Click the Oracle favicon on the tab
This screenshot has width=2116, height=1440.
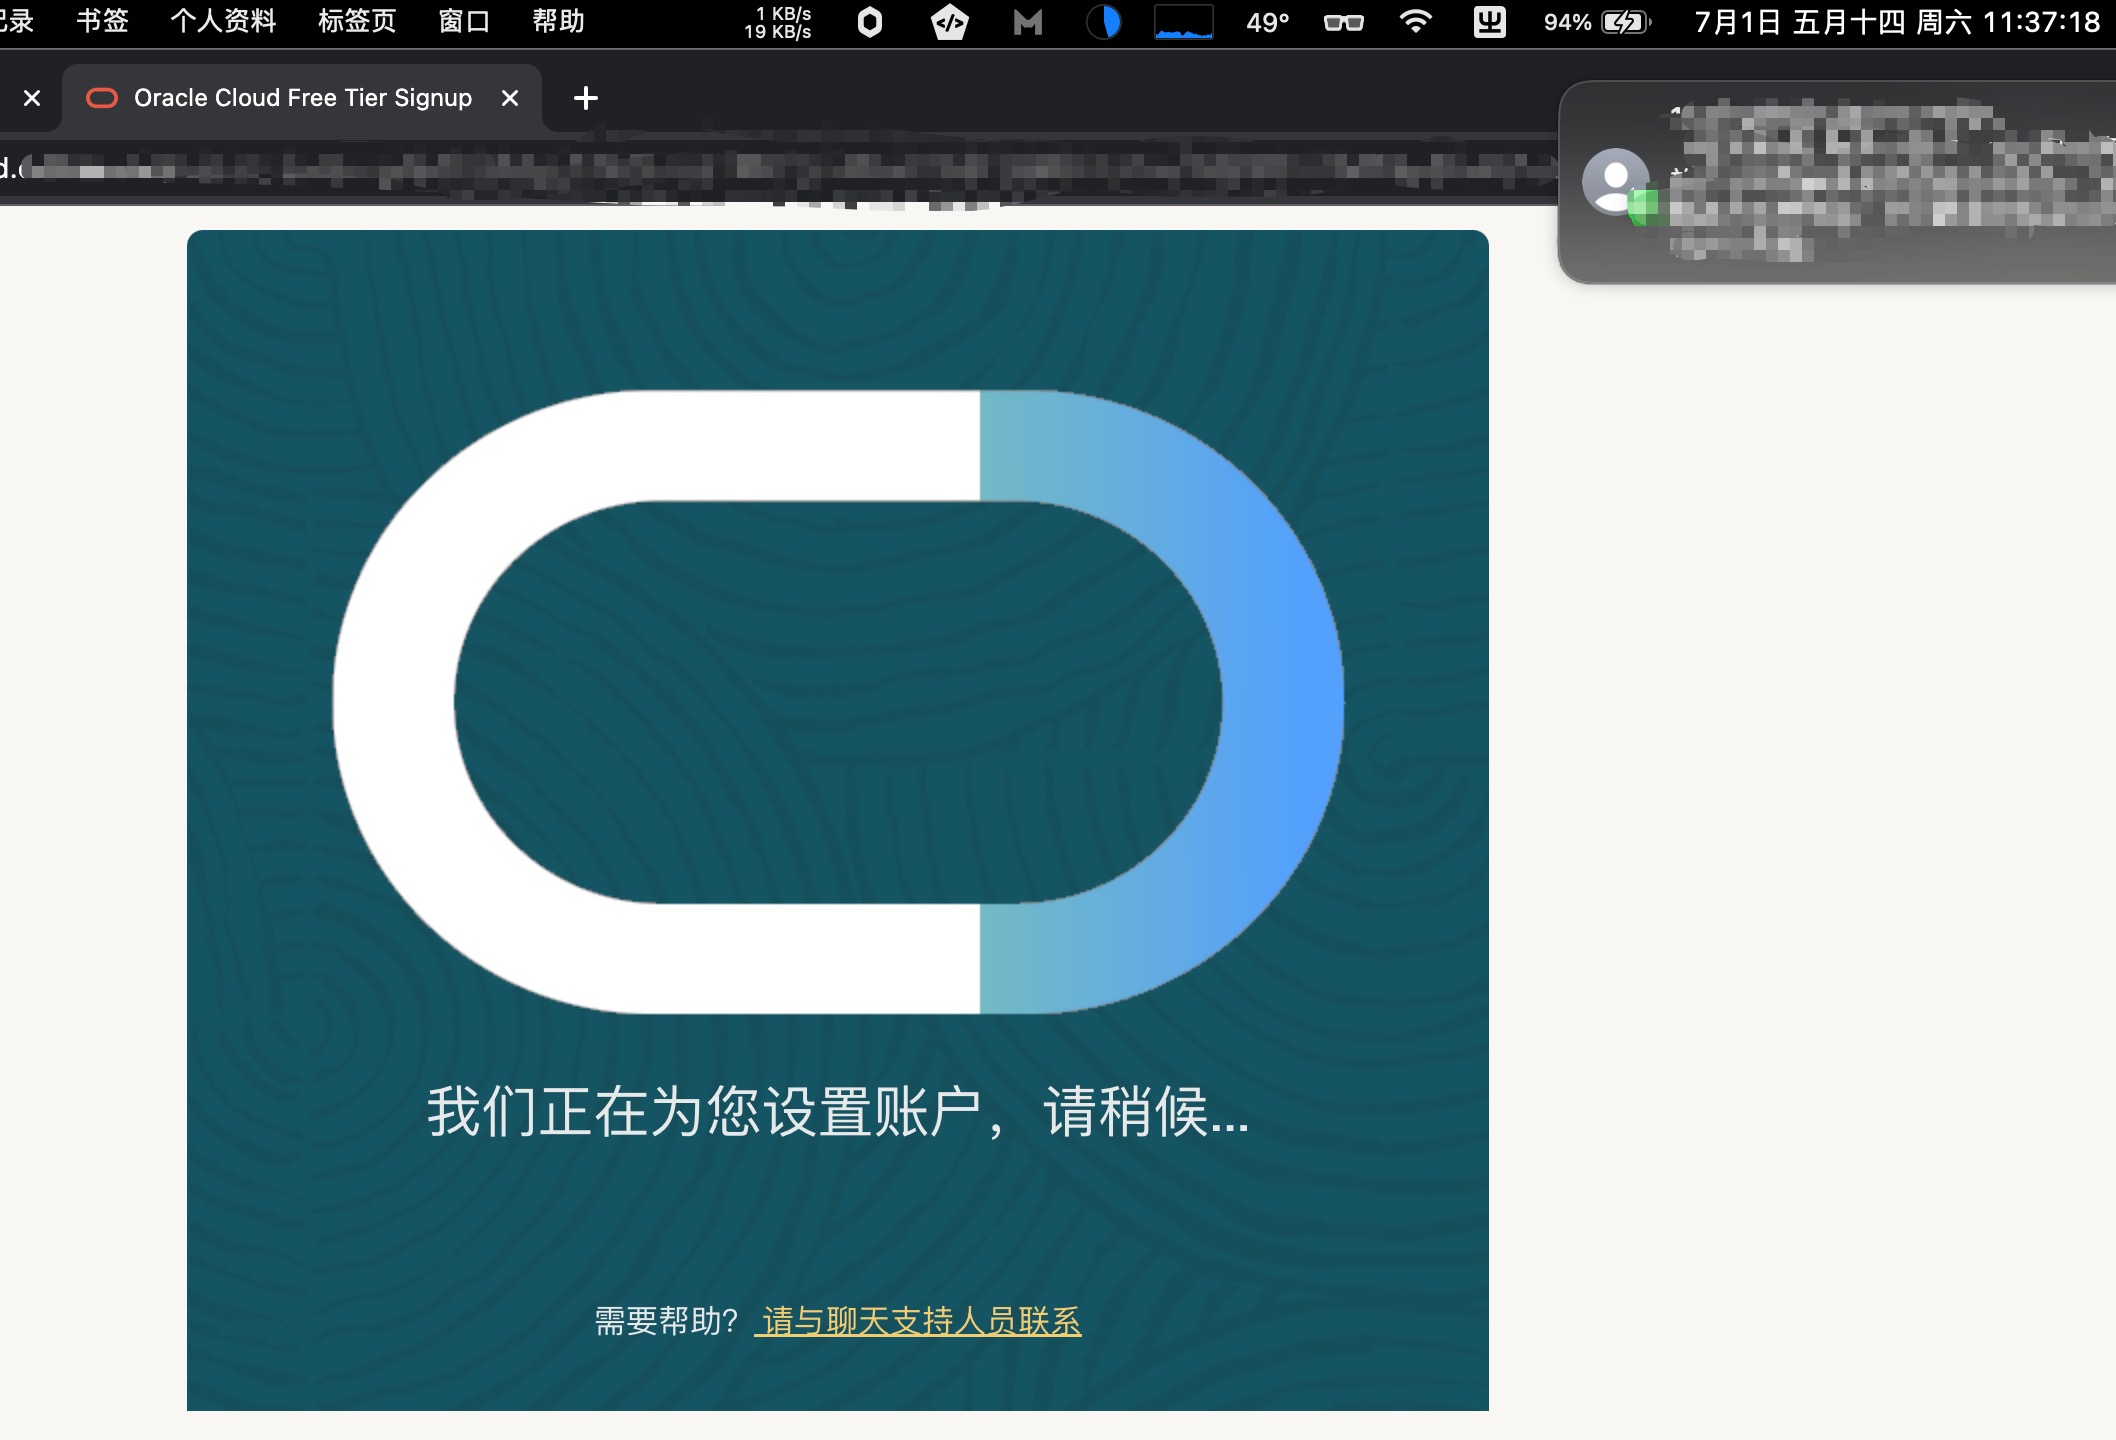[102, 98]
